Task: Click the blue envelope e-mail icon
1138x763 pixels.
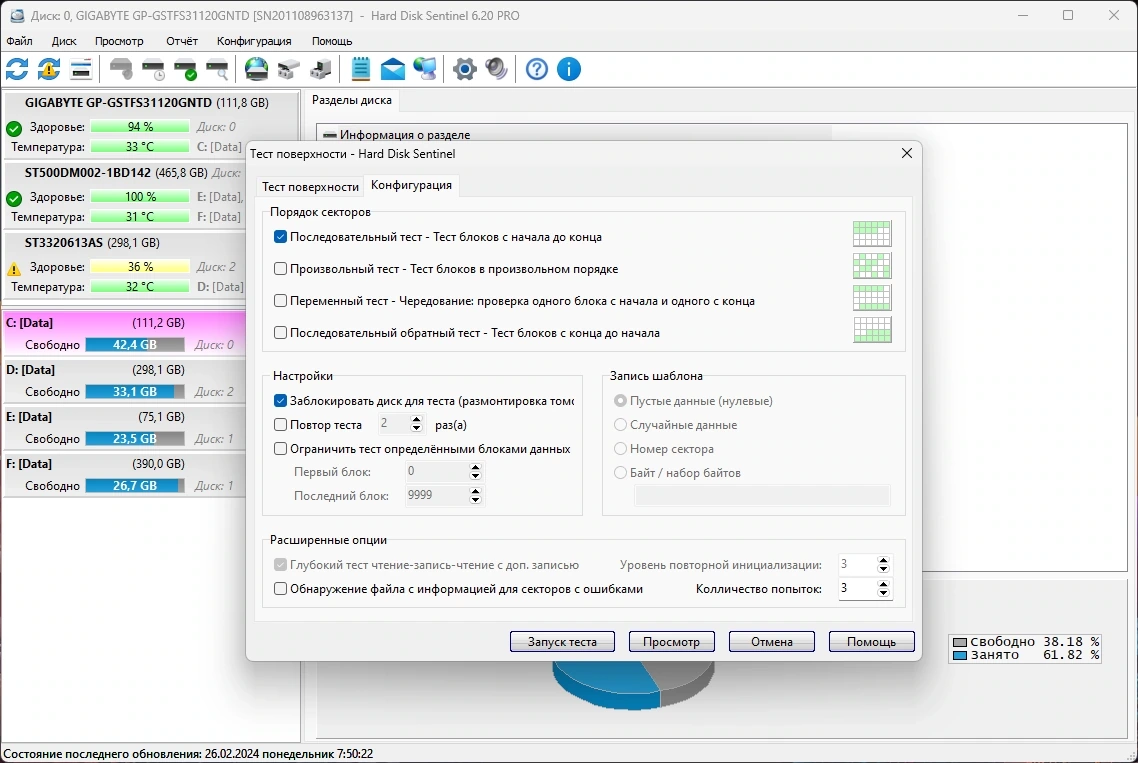Action: click(x=393, y=70)
